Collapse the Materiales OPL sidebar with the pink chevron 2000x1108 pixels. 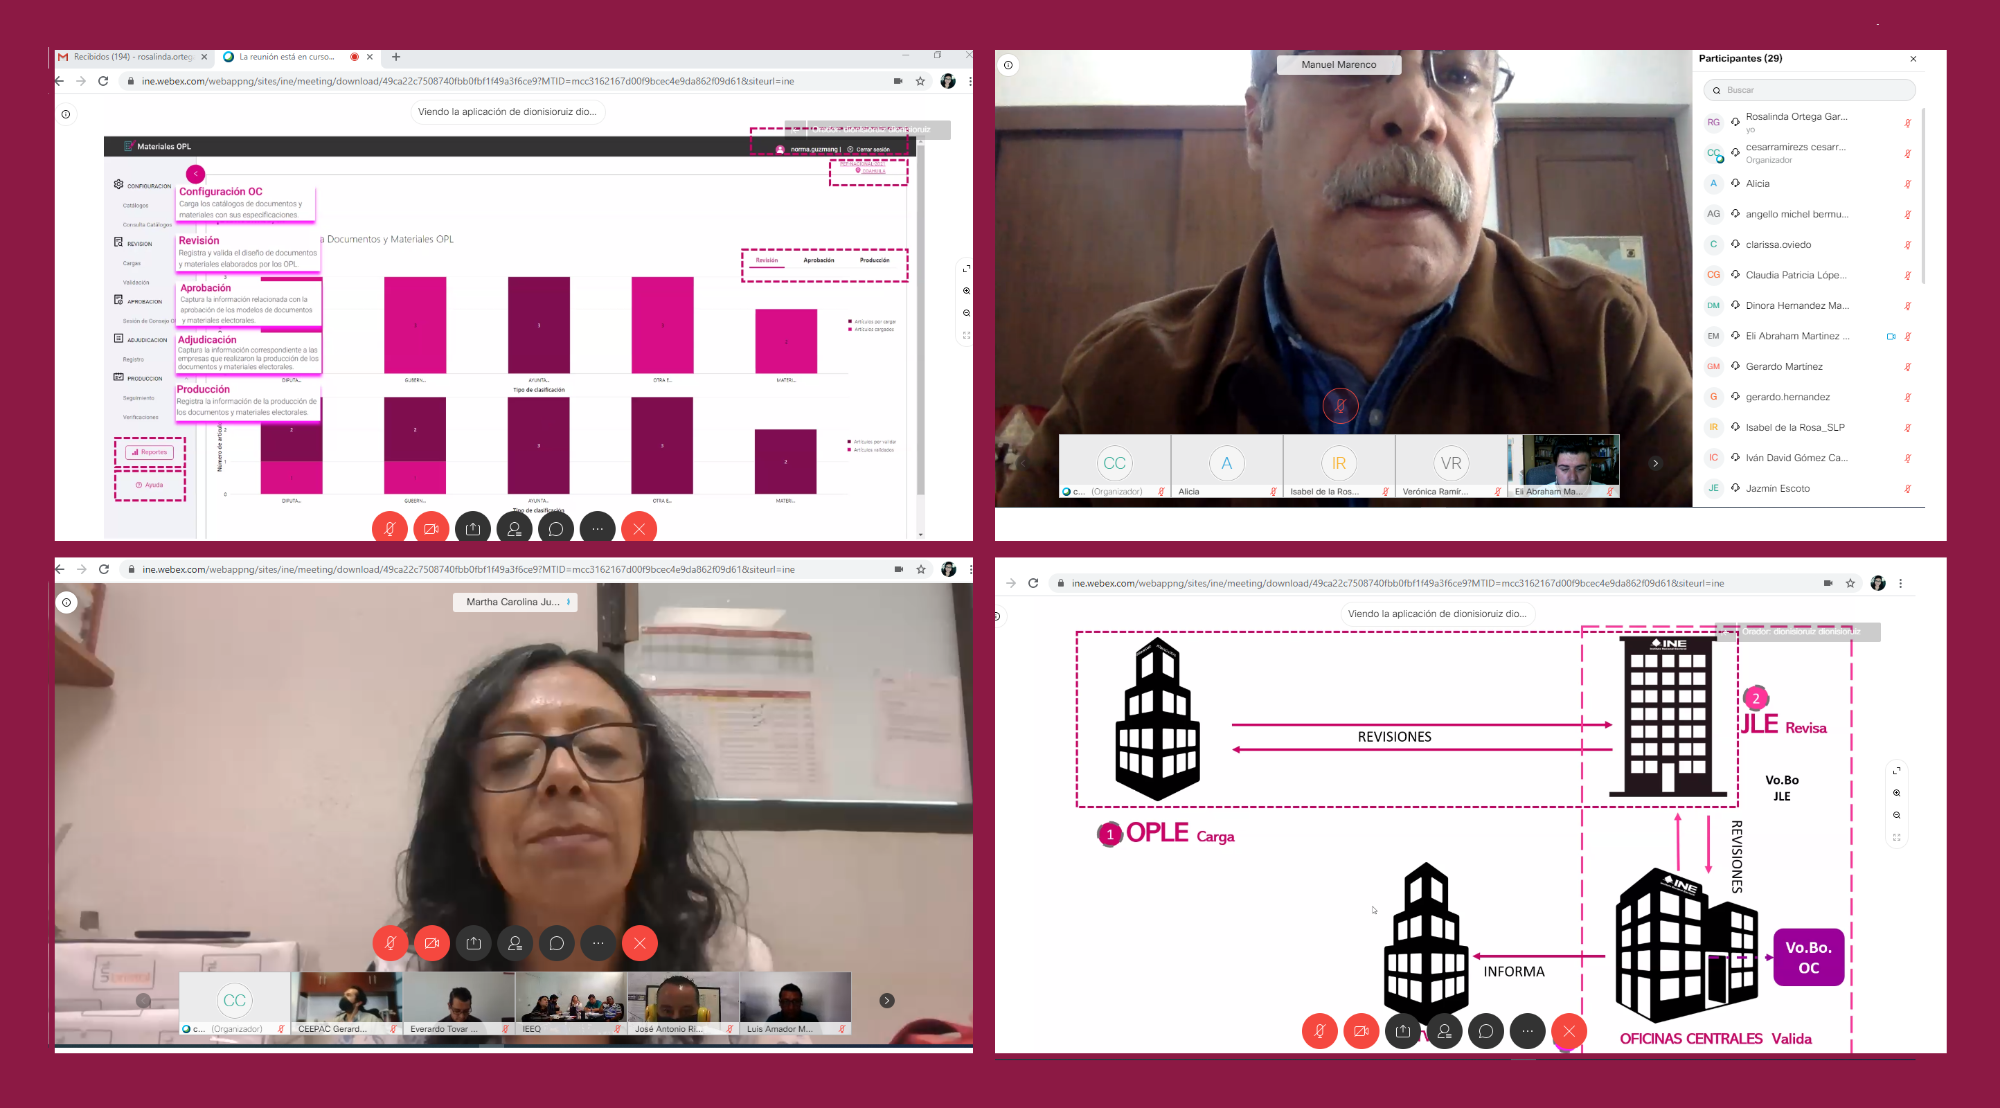[x=196, y=174]
